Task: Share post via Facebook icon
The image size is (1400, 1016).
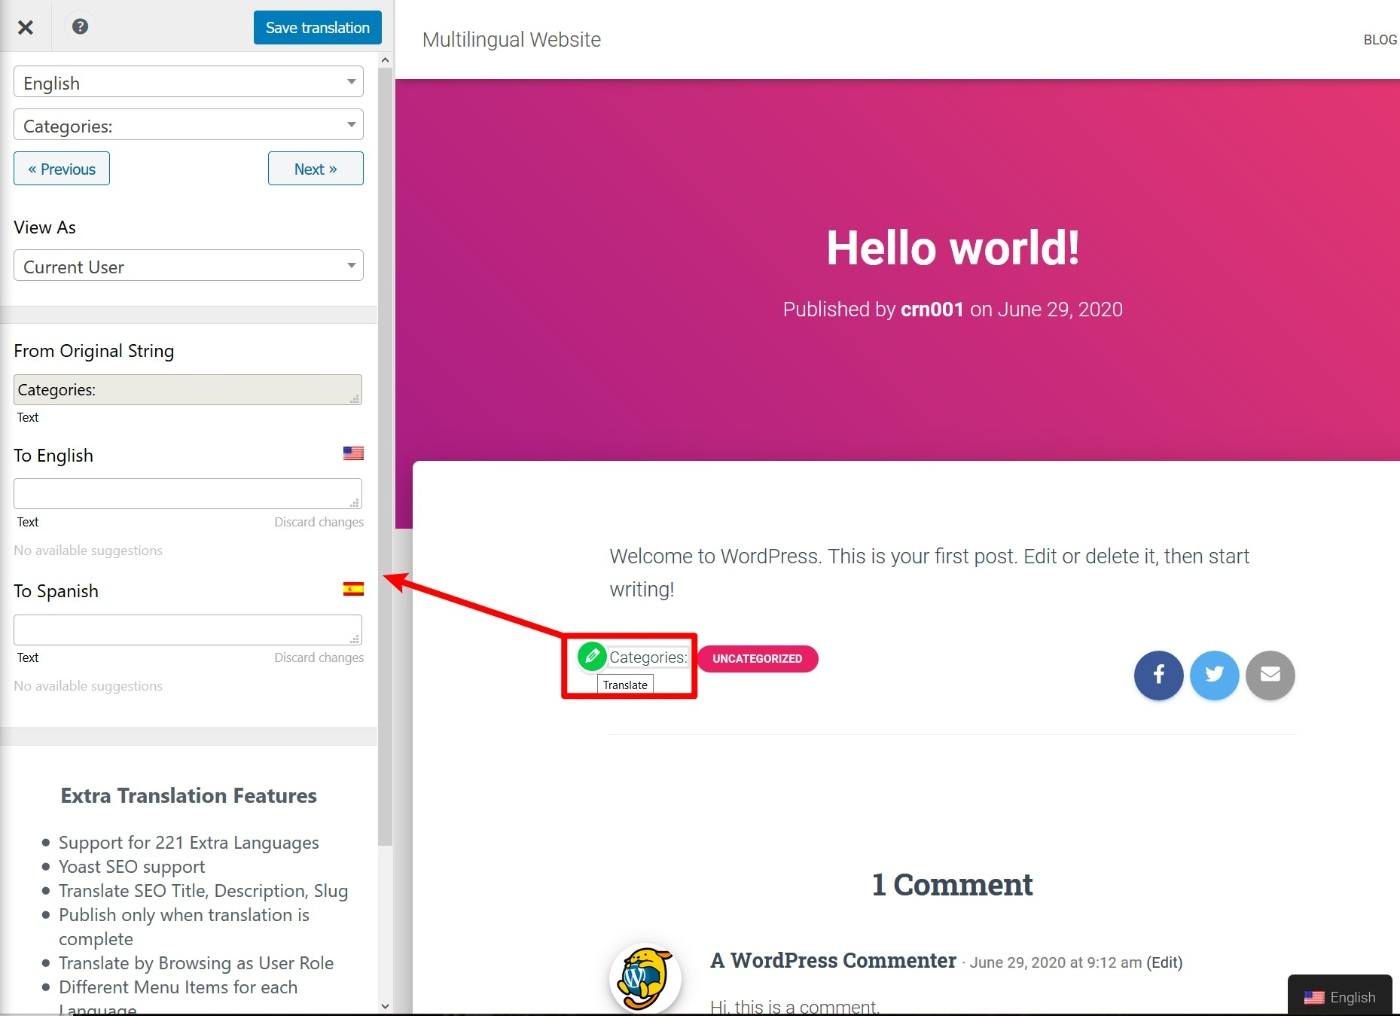Action: tap(1158, 675)
